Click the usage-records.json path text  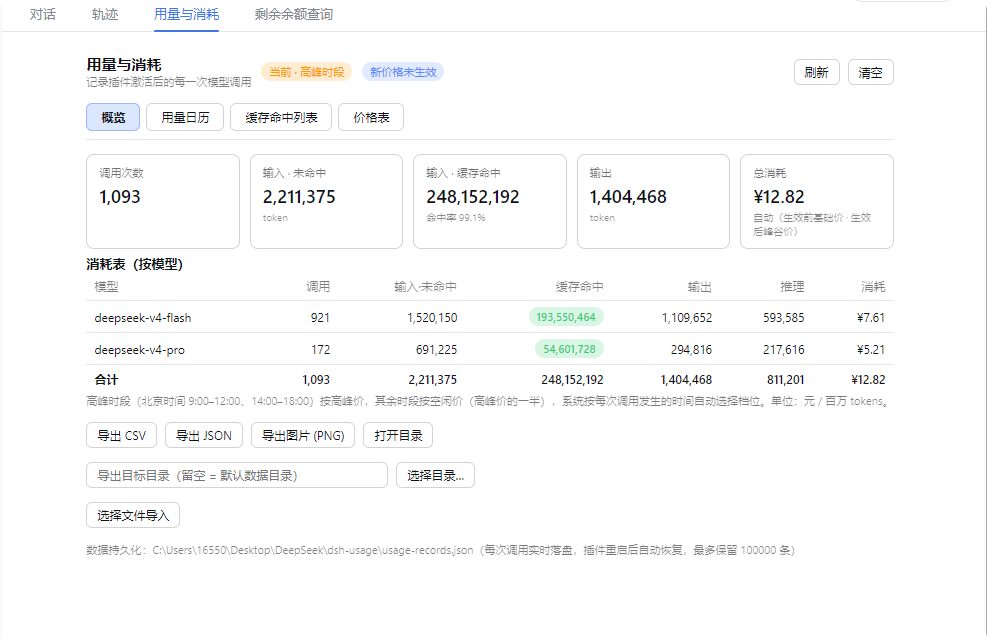click(313, 550)
